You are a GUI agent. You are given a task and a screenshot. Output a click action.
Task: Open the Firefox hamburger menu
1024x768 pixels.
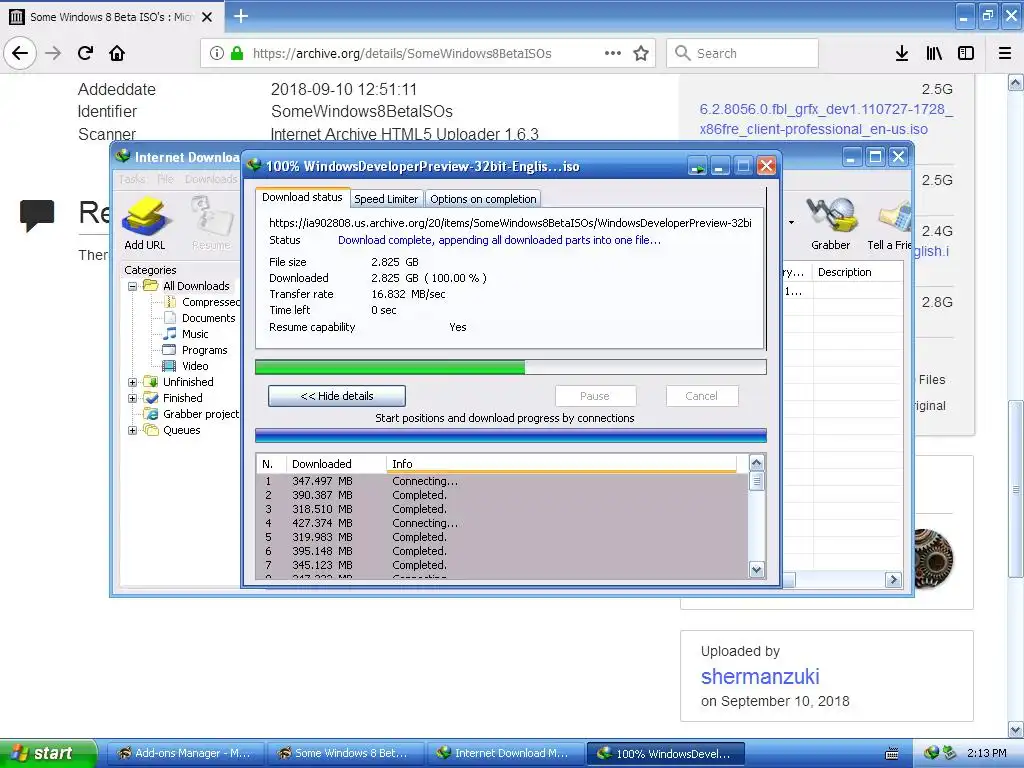tap(1004, 54)
